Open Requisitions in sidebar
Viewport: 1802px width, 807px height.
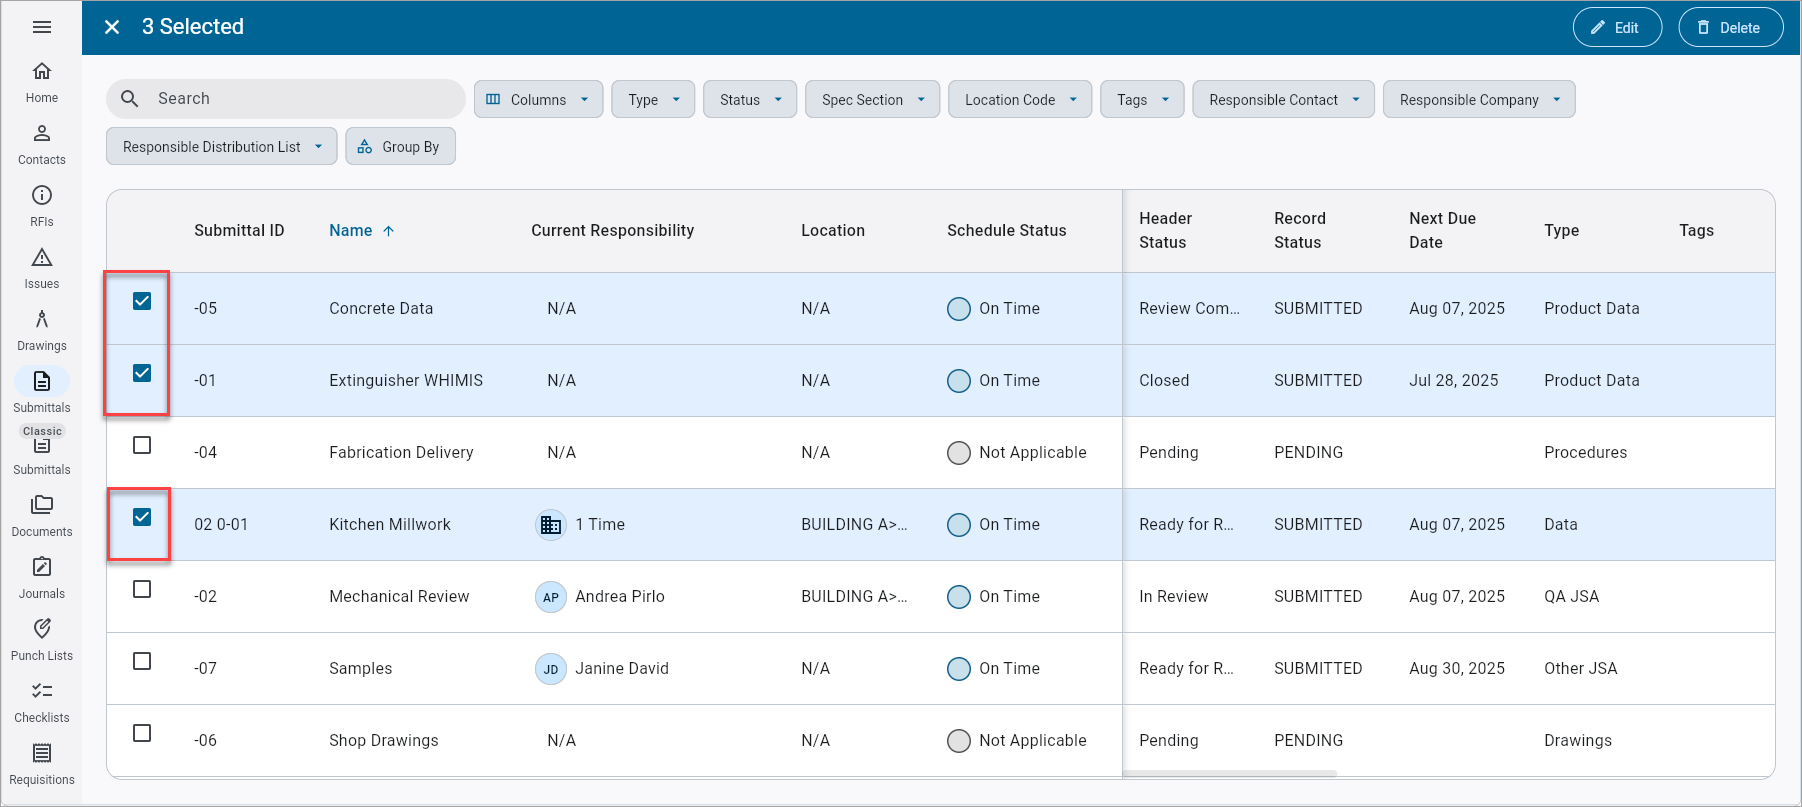(42, 764)
